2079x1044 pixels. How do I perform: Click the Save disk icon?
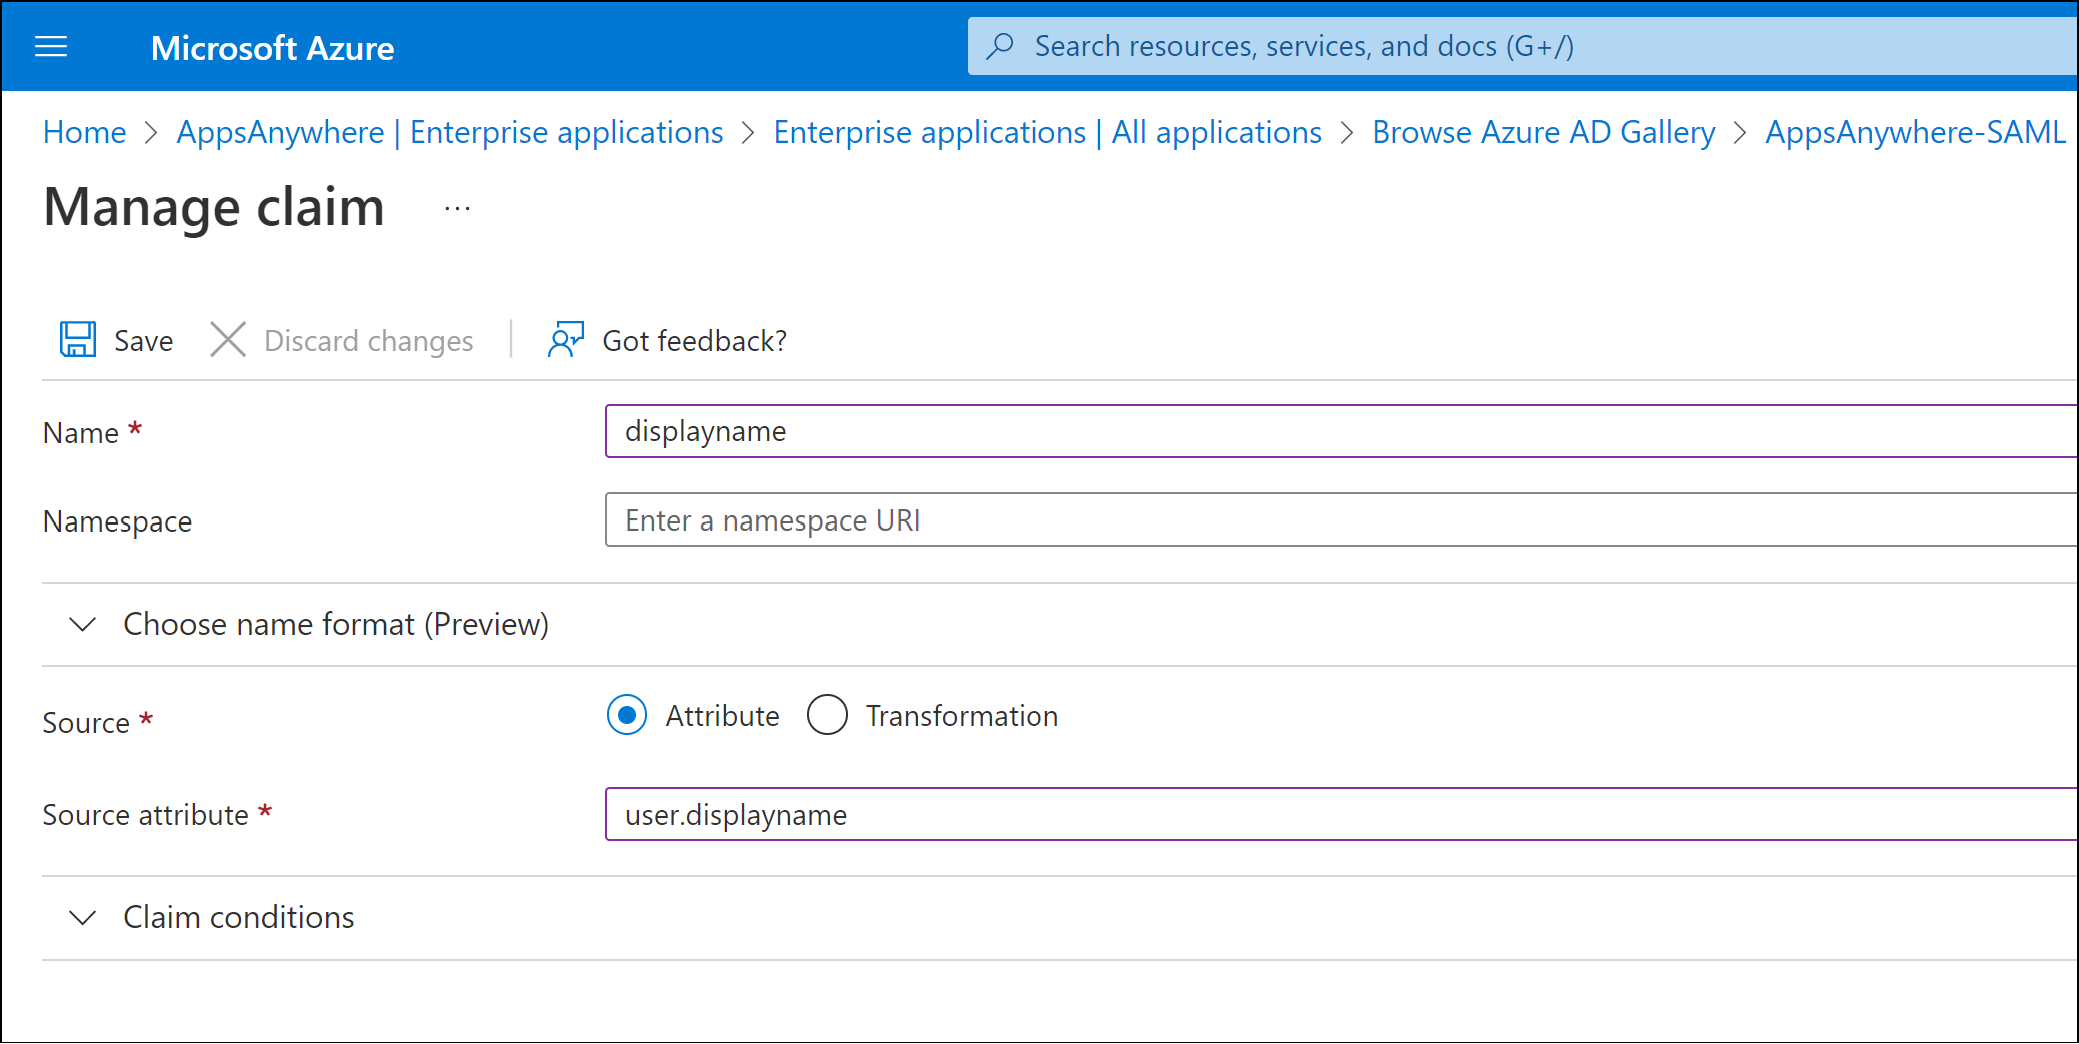tap(78, 339)
